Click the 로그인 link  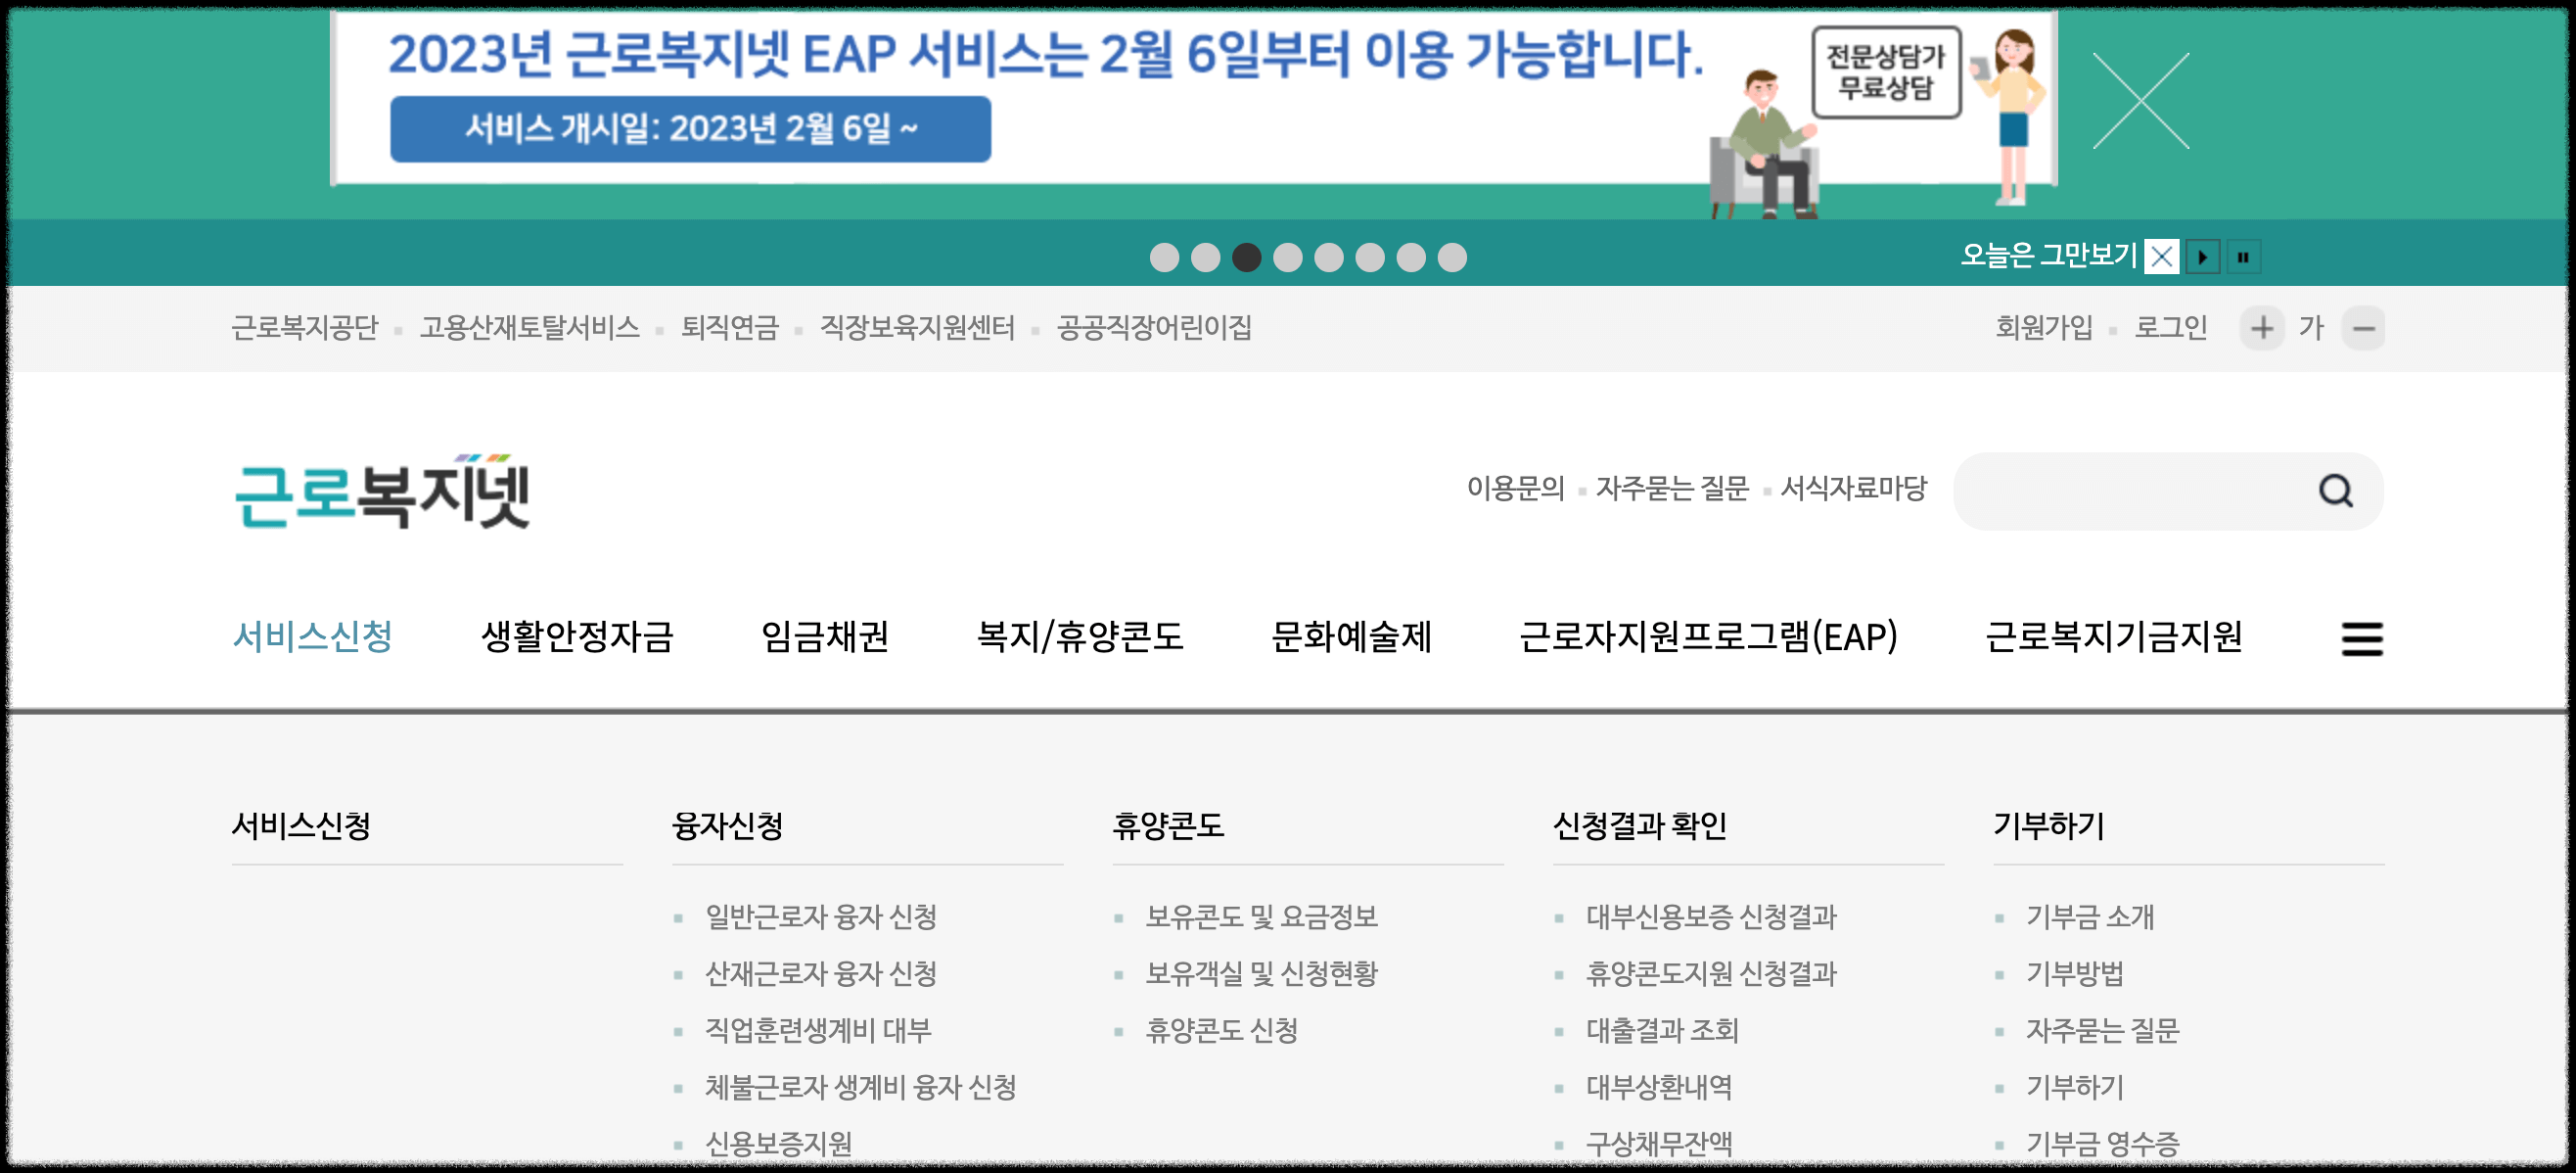[x=2170, y=328]
